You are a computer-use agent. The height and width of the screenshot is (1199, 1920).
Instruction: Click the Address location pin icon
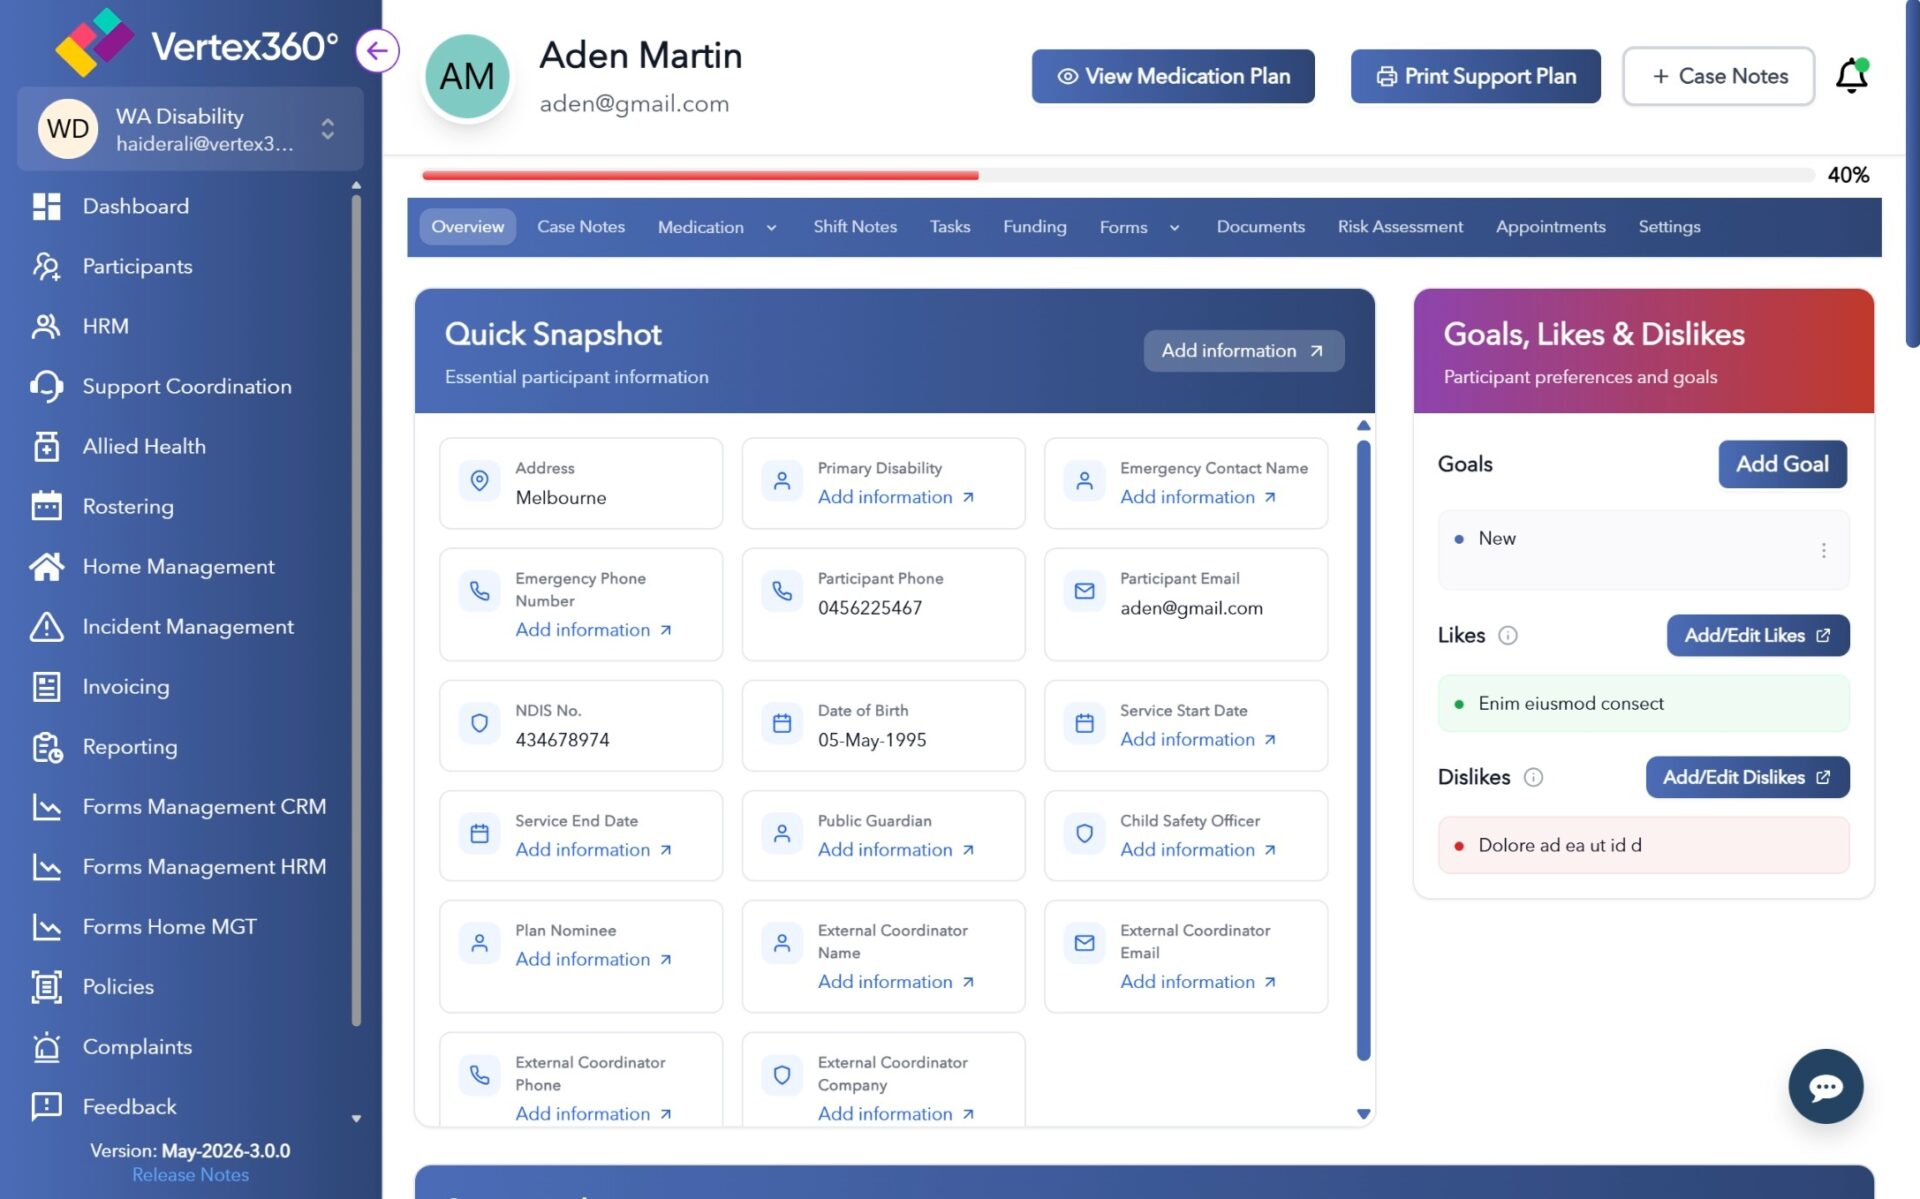(480, 481)
